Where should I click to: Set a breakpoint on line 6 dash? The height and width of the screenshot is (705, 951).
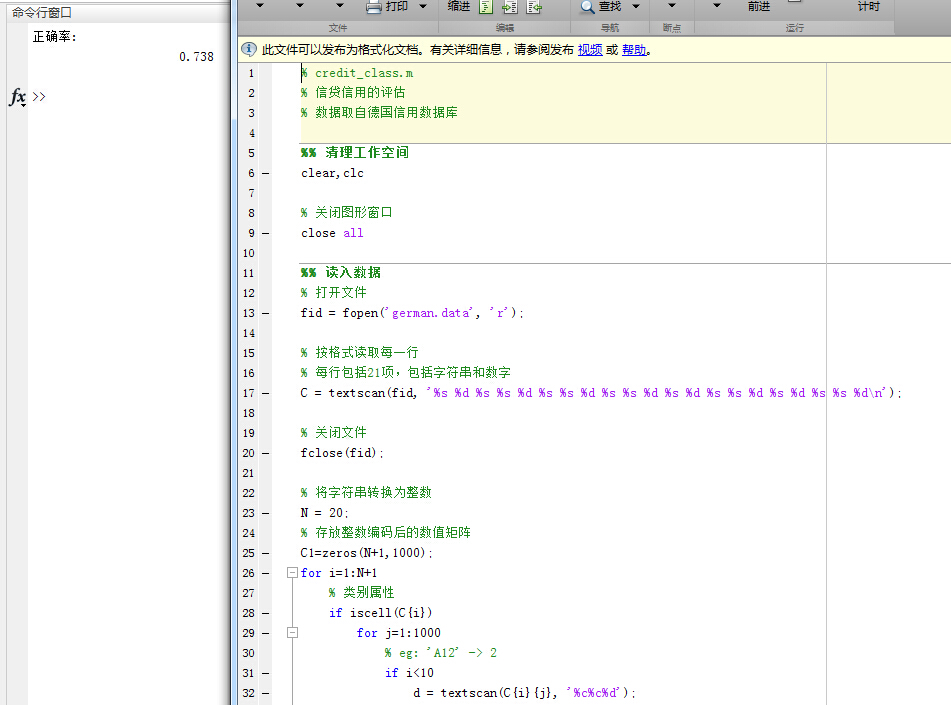tap(266, 174)
